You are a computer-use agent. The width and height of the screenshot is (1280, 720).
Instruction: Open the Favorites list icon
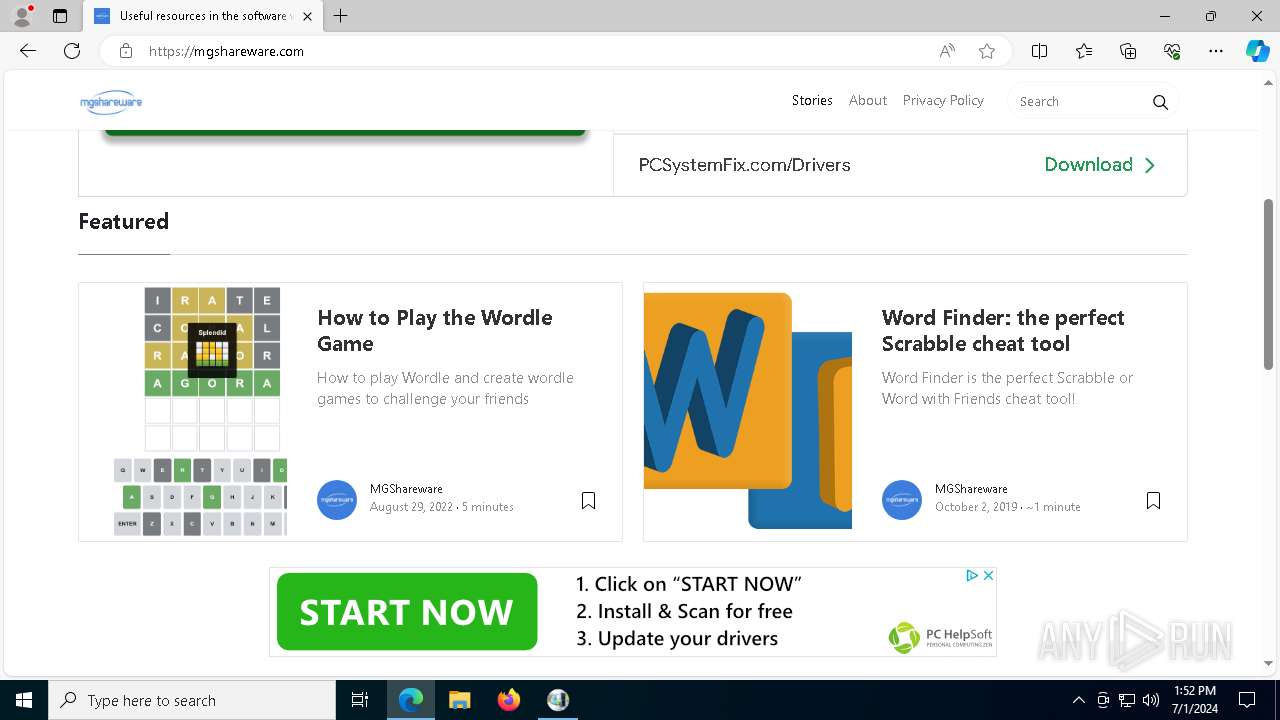pos(1084,51)
